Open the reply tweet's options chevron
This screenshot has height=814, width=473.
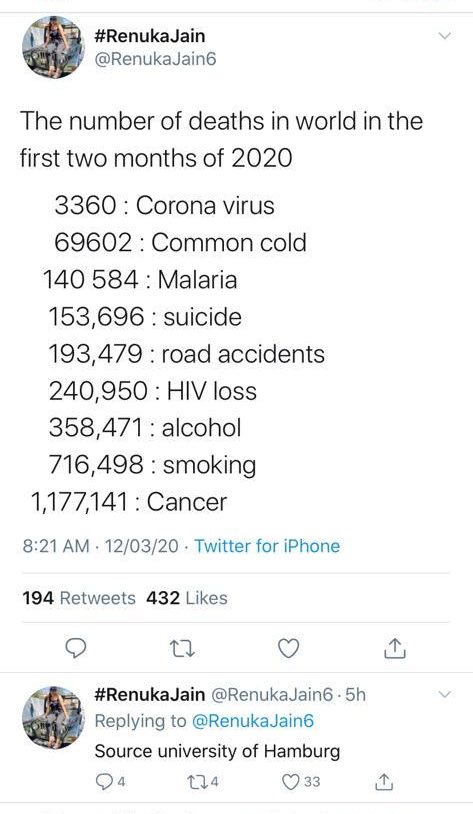445,694
